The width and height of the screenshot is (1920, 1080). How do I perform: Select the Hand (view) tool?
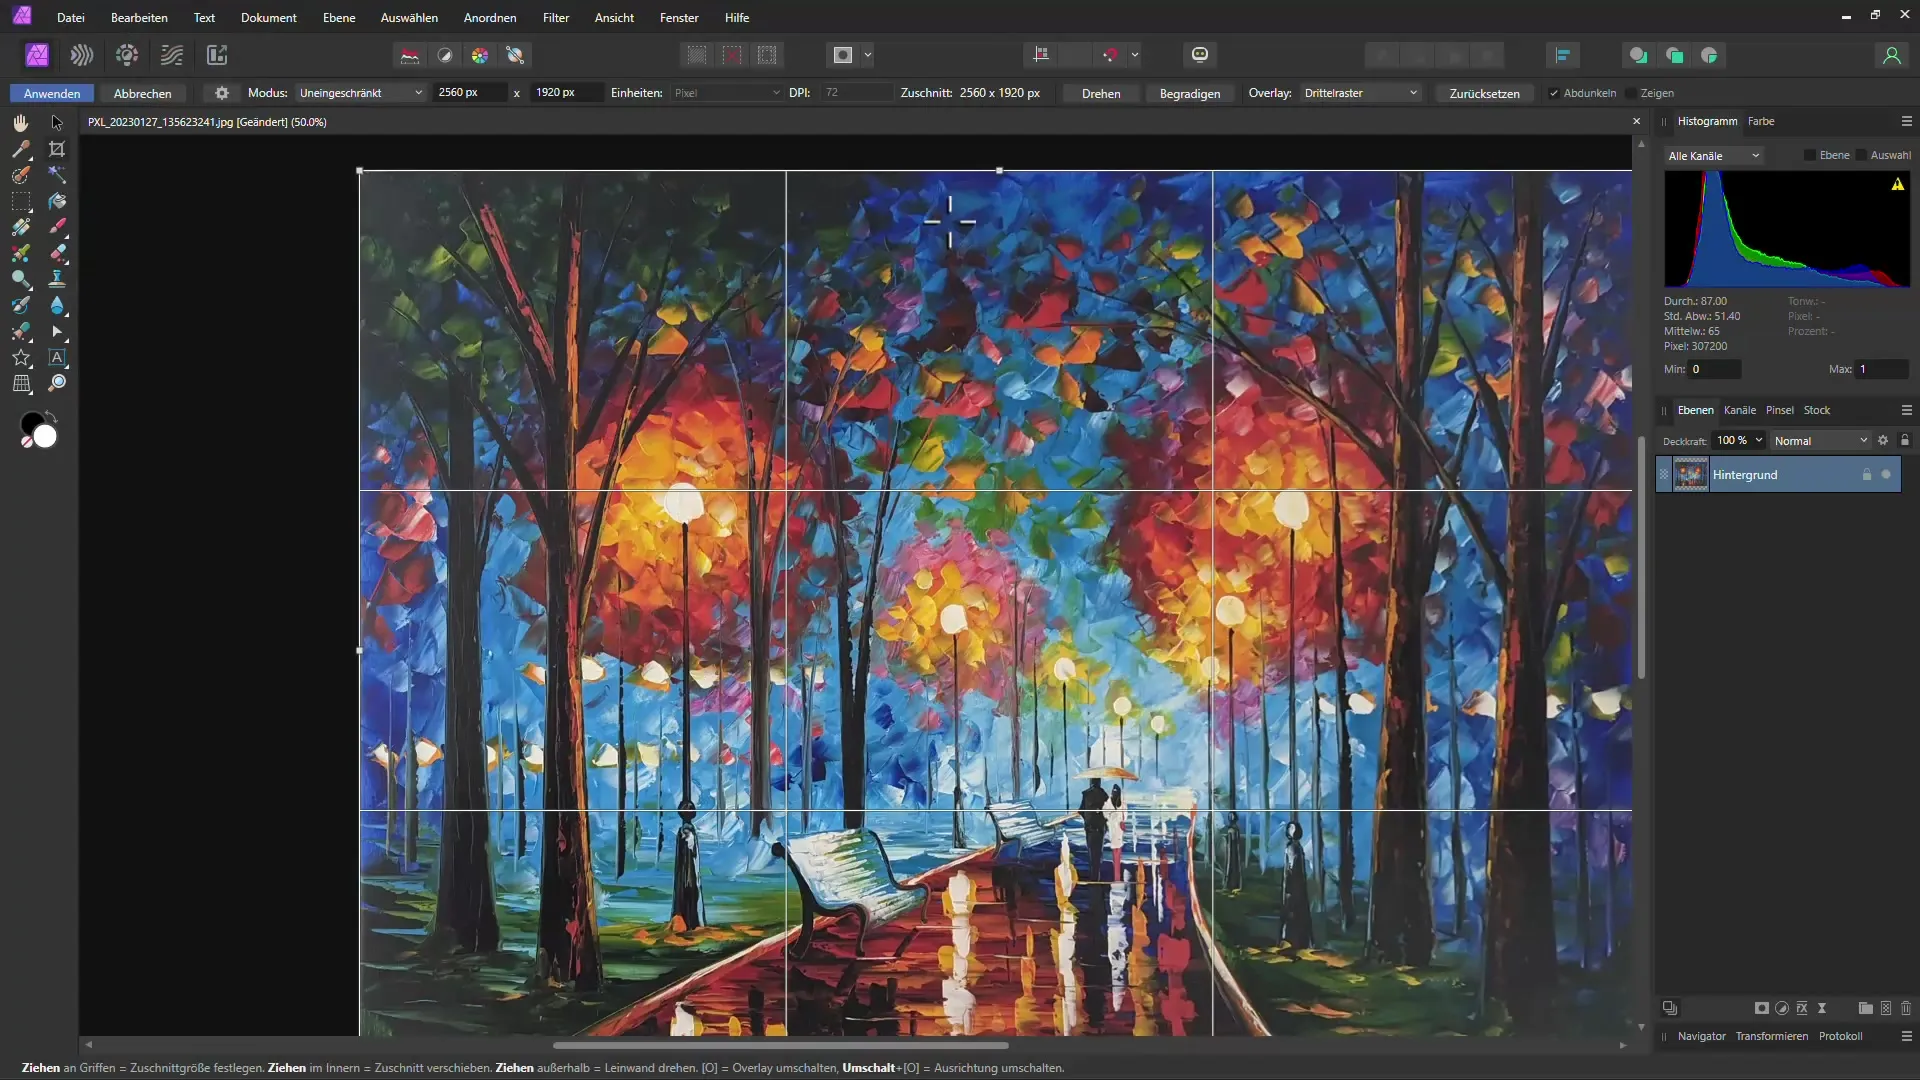coord(21,122)
